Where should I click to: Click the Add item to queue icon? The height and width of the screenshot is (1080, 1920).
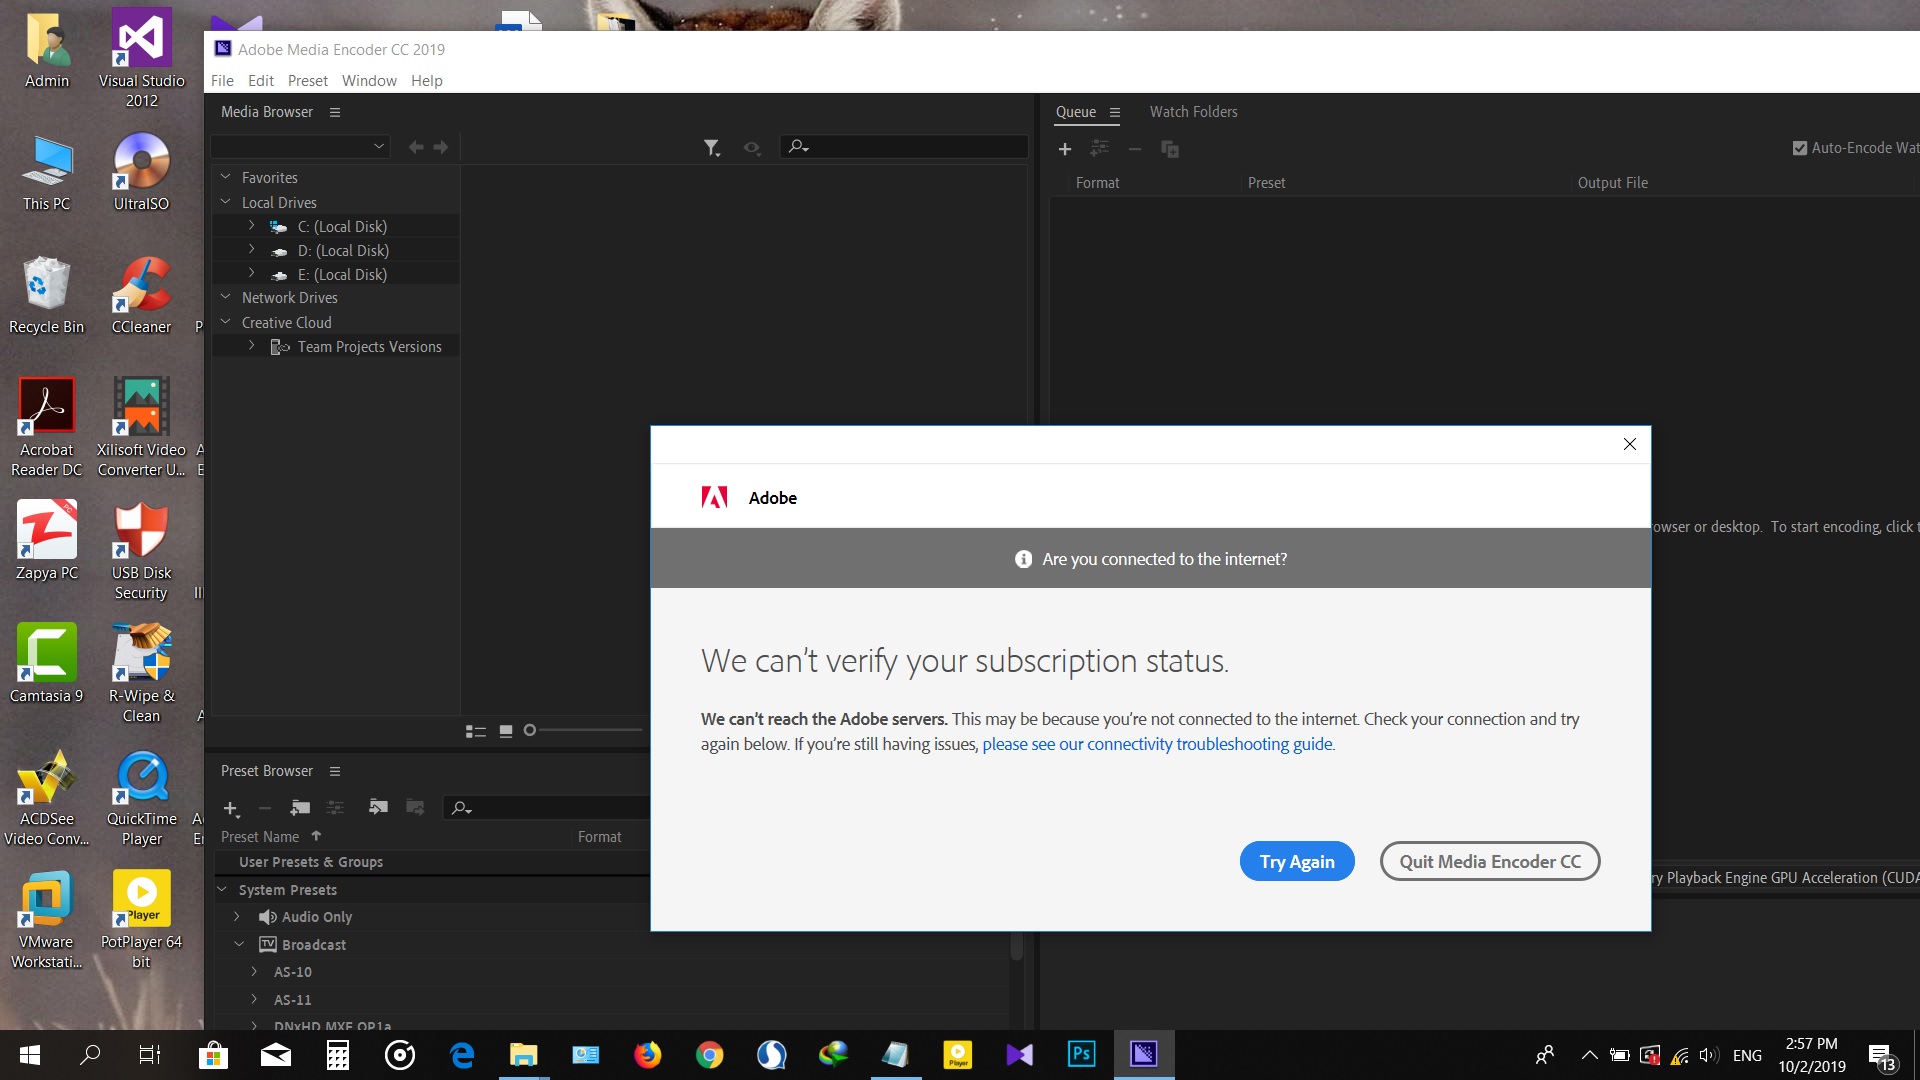tap(1064, 148)
